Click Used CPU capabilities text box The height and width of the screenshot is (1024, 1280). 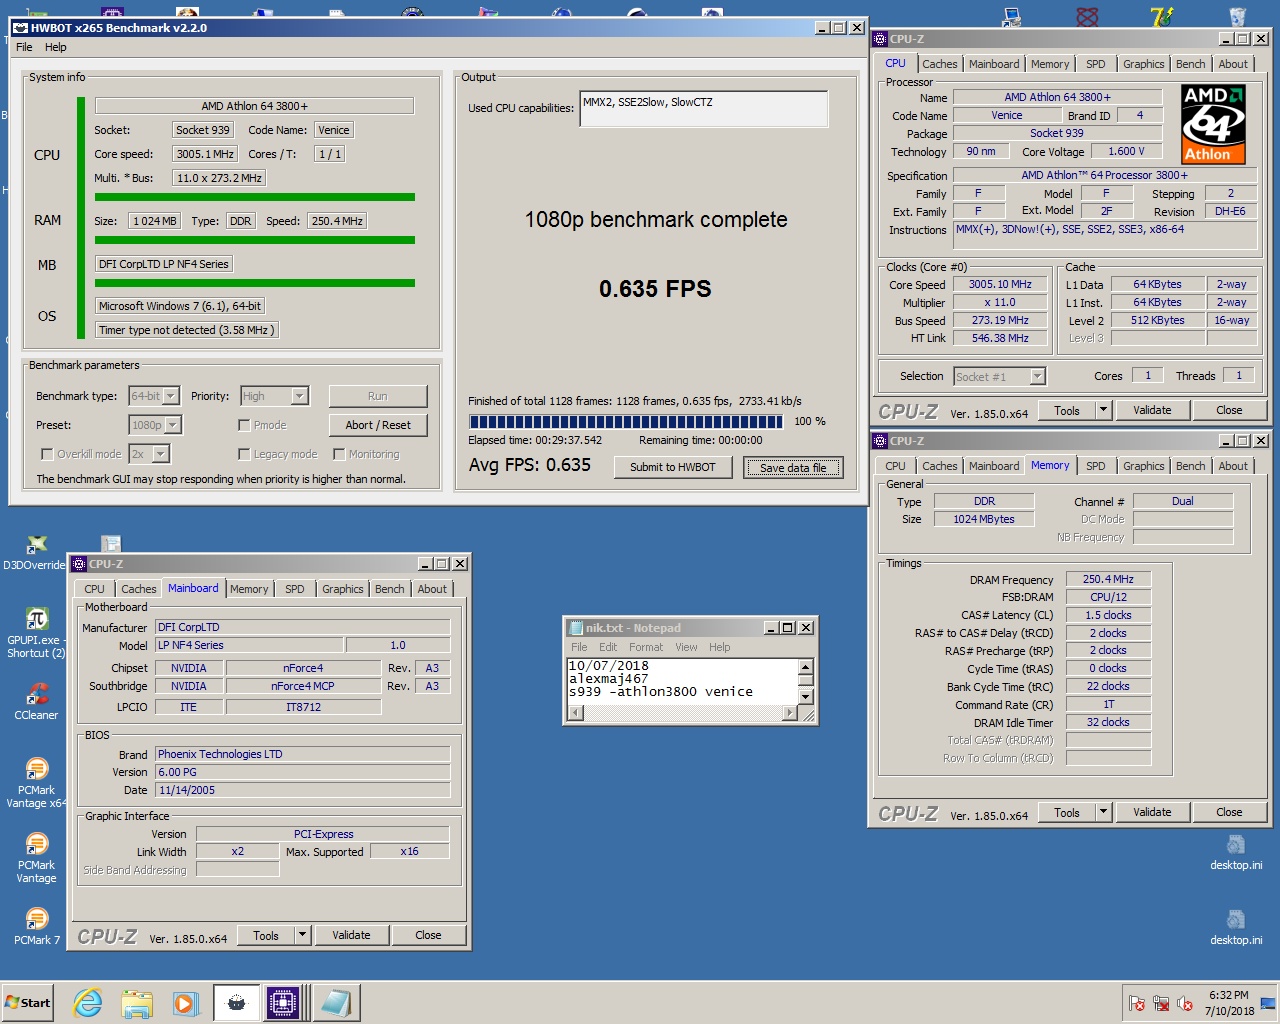[x=704, y=109]
